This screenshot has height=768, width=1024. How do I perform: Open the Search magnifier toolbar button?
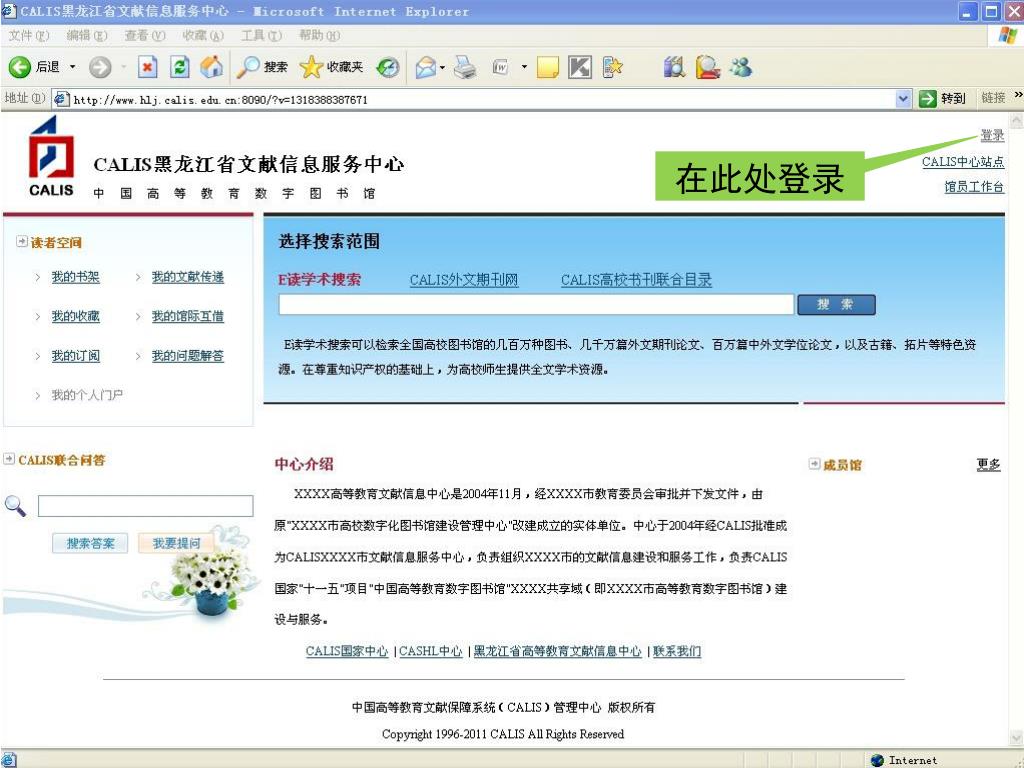point(262,67)
